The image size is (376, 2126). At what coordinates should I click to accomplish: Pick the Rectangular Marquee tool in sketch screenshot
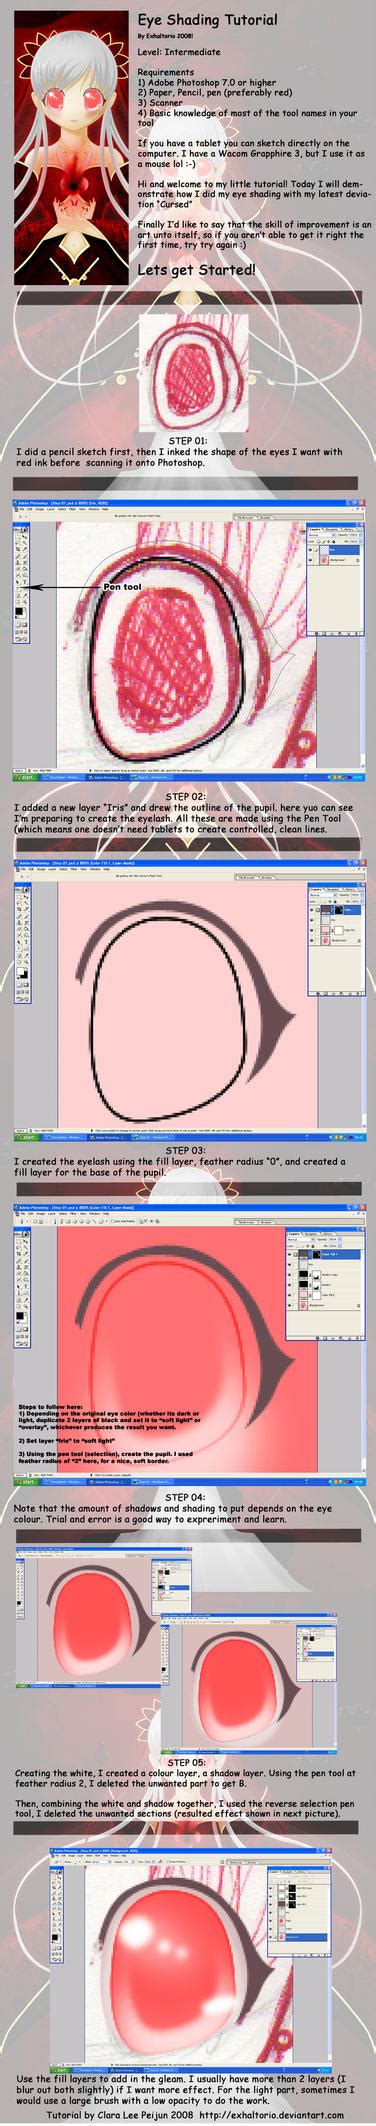point(17,537)
